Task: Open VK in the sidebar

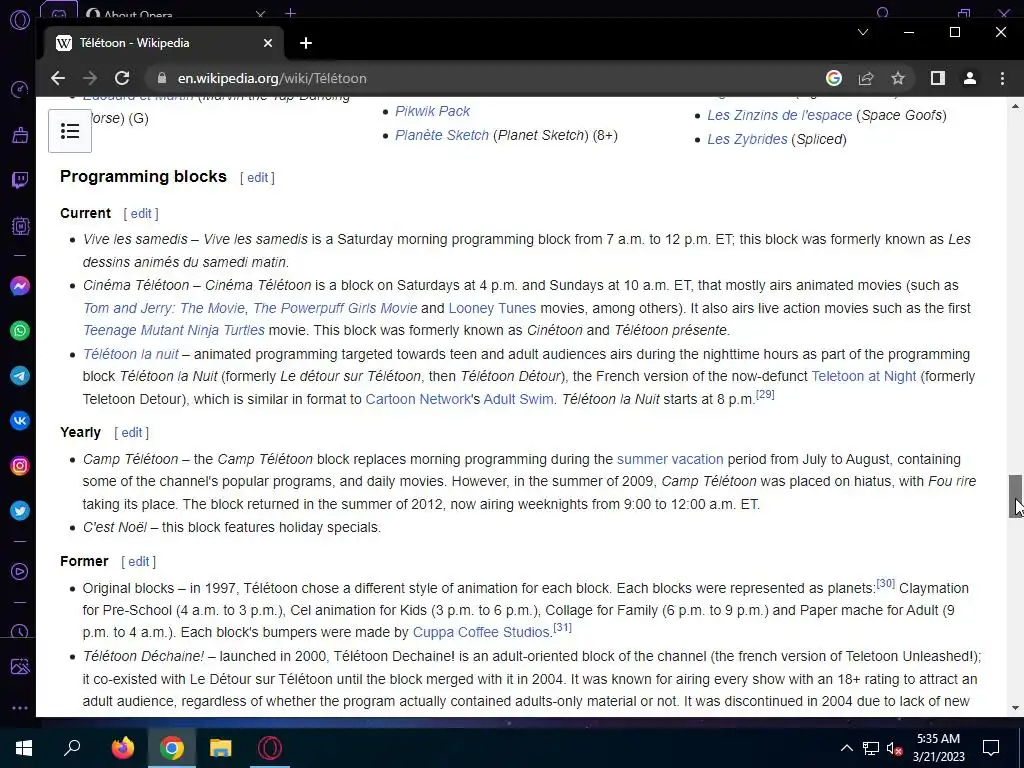Action: point(20,421)
